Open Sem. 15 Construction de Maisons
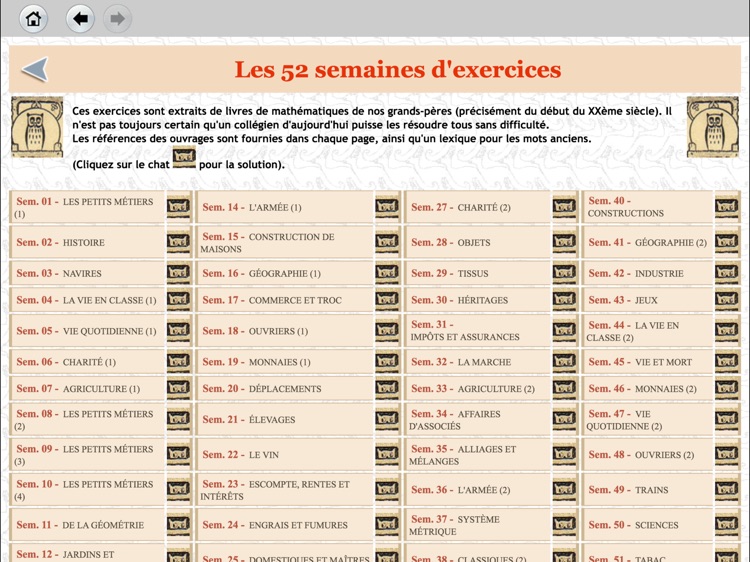The width and height of the screenshot is (750, 562). click(x=285, y=242)
